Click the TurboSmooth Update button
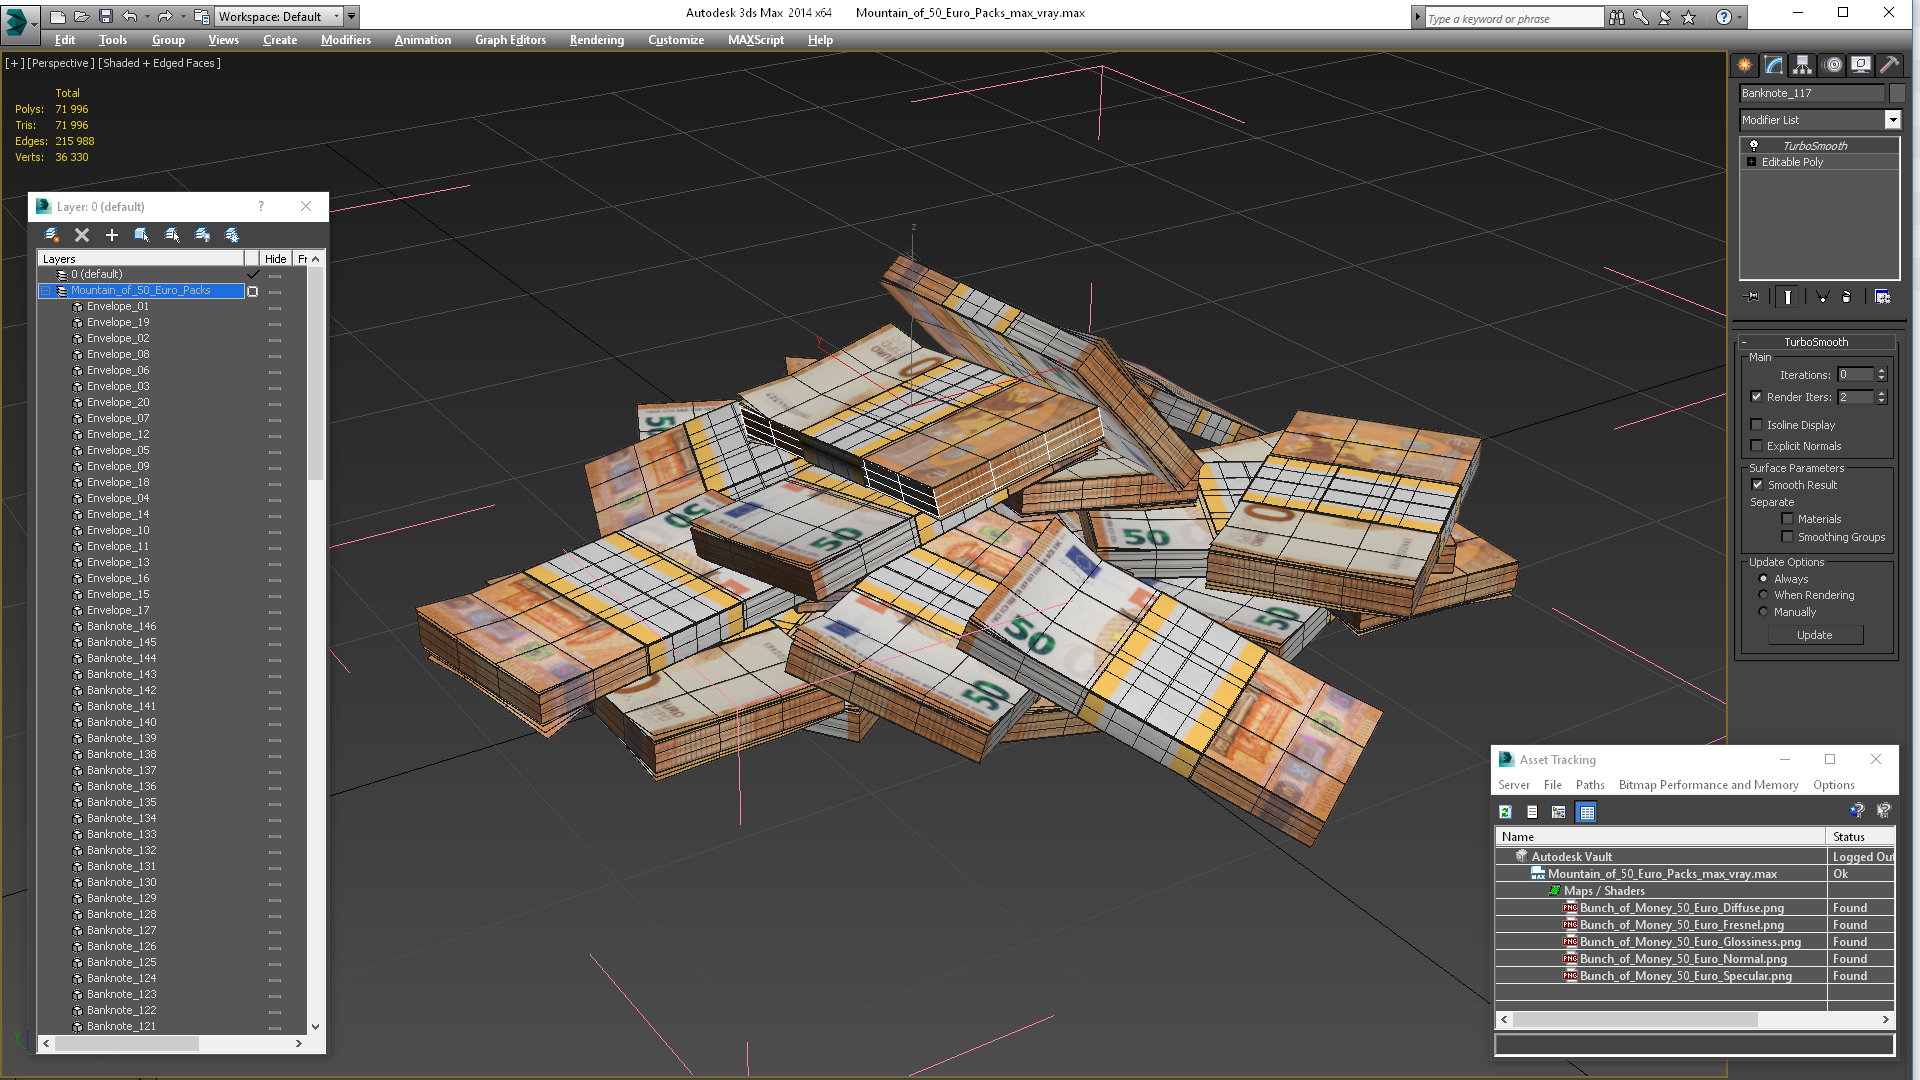Screen dimensions: 1920x1080 [1815, 635]
